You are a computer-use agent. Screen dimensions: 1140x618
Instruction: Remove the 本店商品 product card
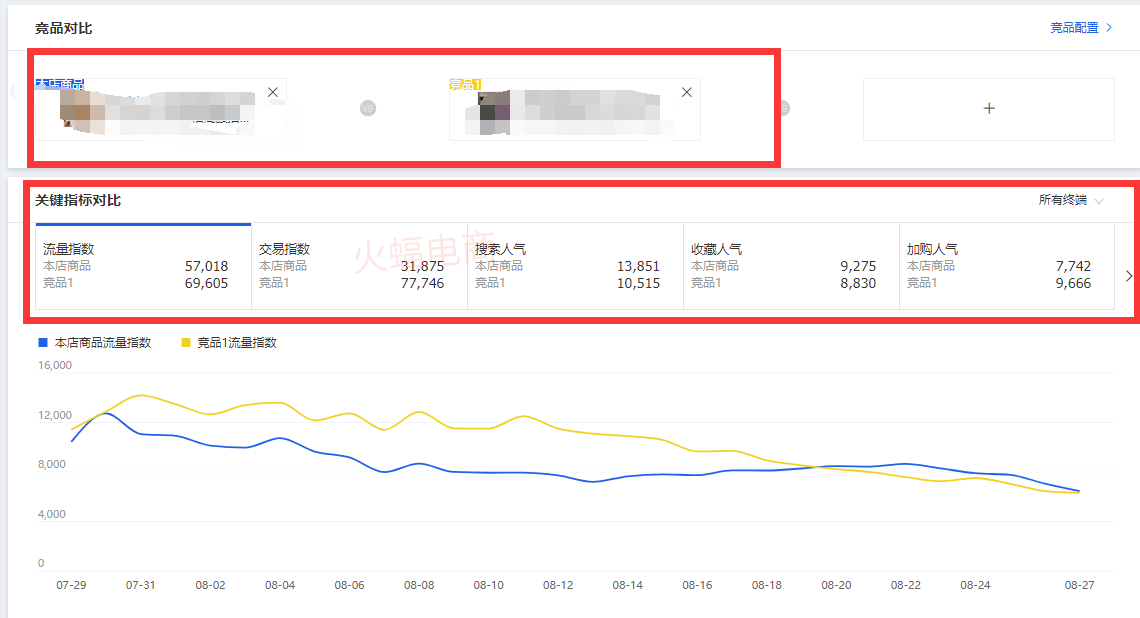tap(272, 92)
